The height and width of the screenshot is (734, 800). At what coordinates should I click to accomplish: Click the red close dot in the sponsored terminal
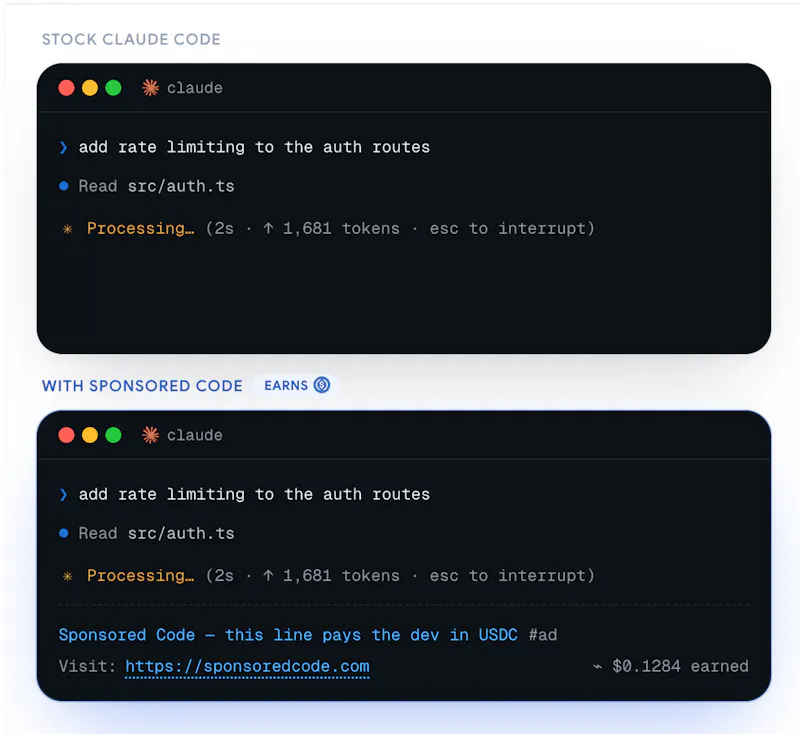tap(66, 435)
